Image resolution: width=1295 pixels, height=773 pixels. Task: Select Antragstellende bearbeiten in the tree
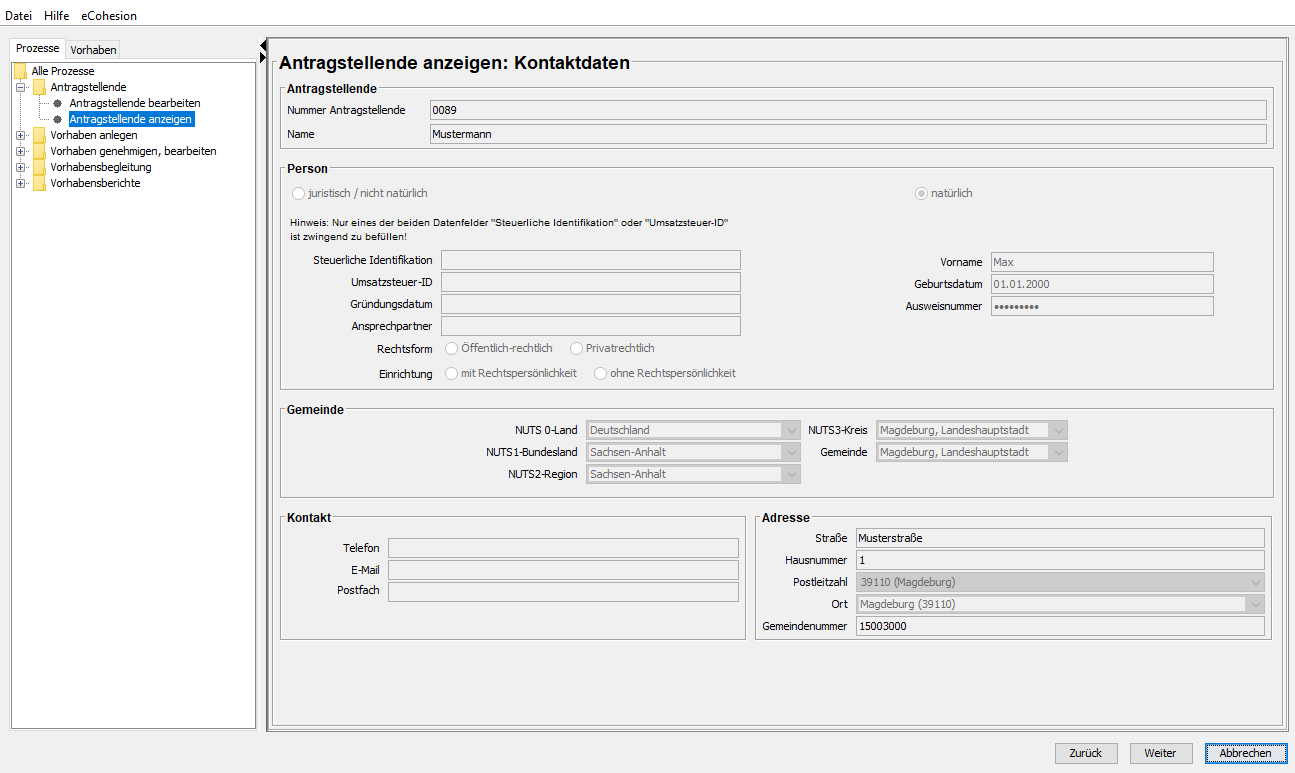135,103
